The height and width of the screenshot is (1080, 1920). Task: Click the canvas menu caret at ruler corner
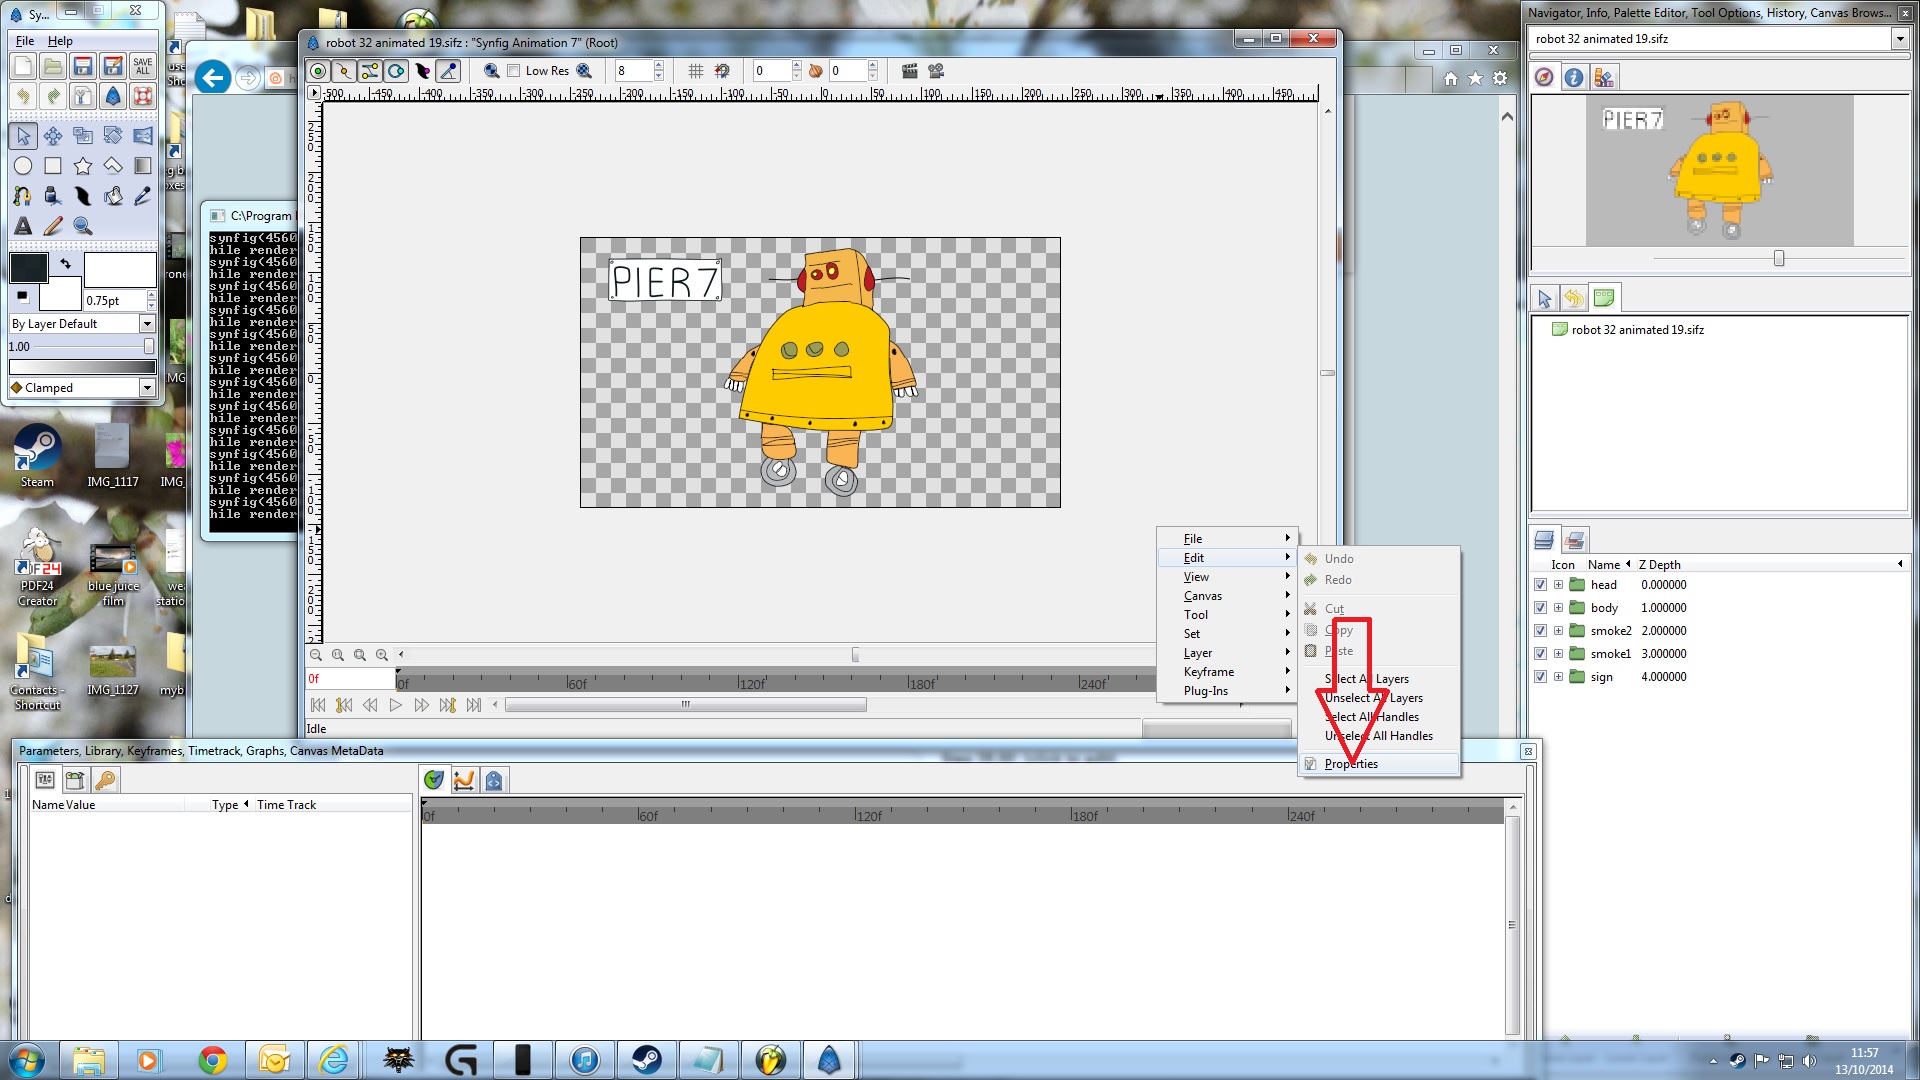(x=314, y=93)
